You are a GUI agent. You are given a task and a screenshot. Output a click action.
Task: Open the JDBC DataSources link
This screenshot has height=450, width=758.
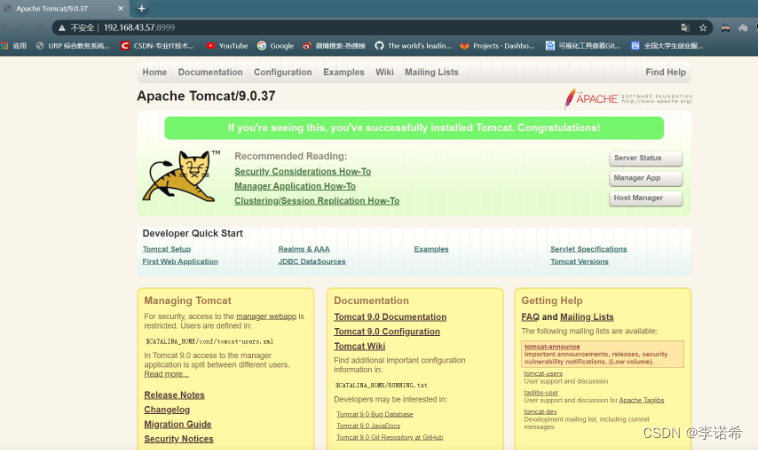[x=312, y=261]
